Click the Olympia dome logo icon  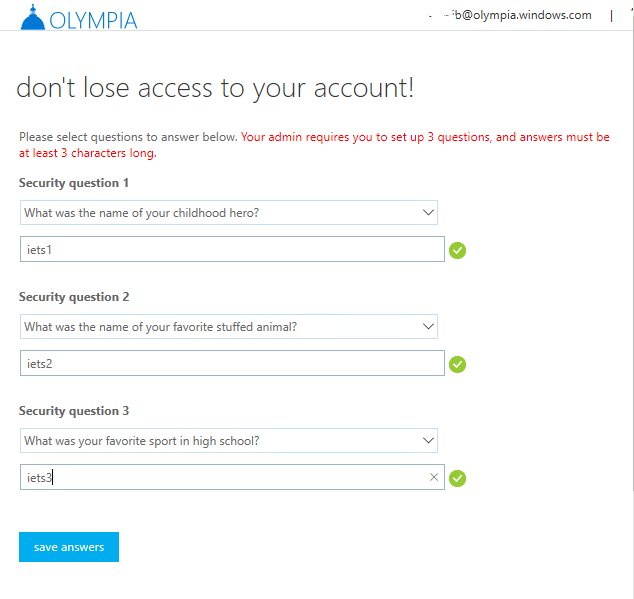[31, 17]
